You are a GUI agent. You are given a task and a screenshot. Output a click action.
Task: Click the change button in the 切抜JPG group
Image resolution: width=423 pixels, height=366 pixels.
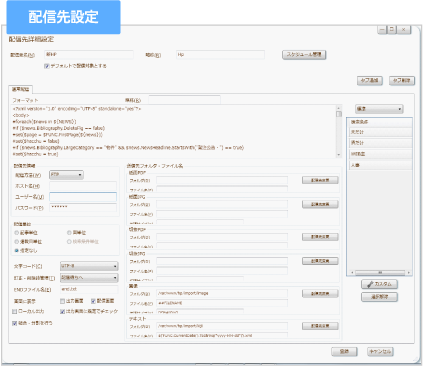(x=320, y=261)
